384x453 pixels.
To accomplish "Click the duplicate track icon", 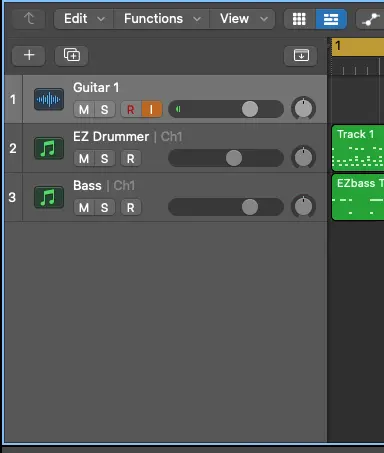I will click(x=72, y=55).
